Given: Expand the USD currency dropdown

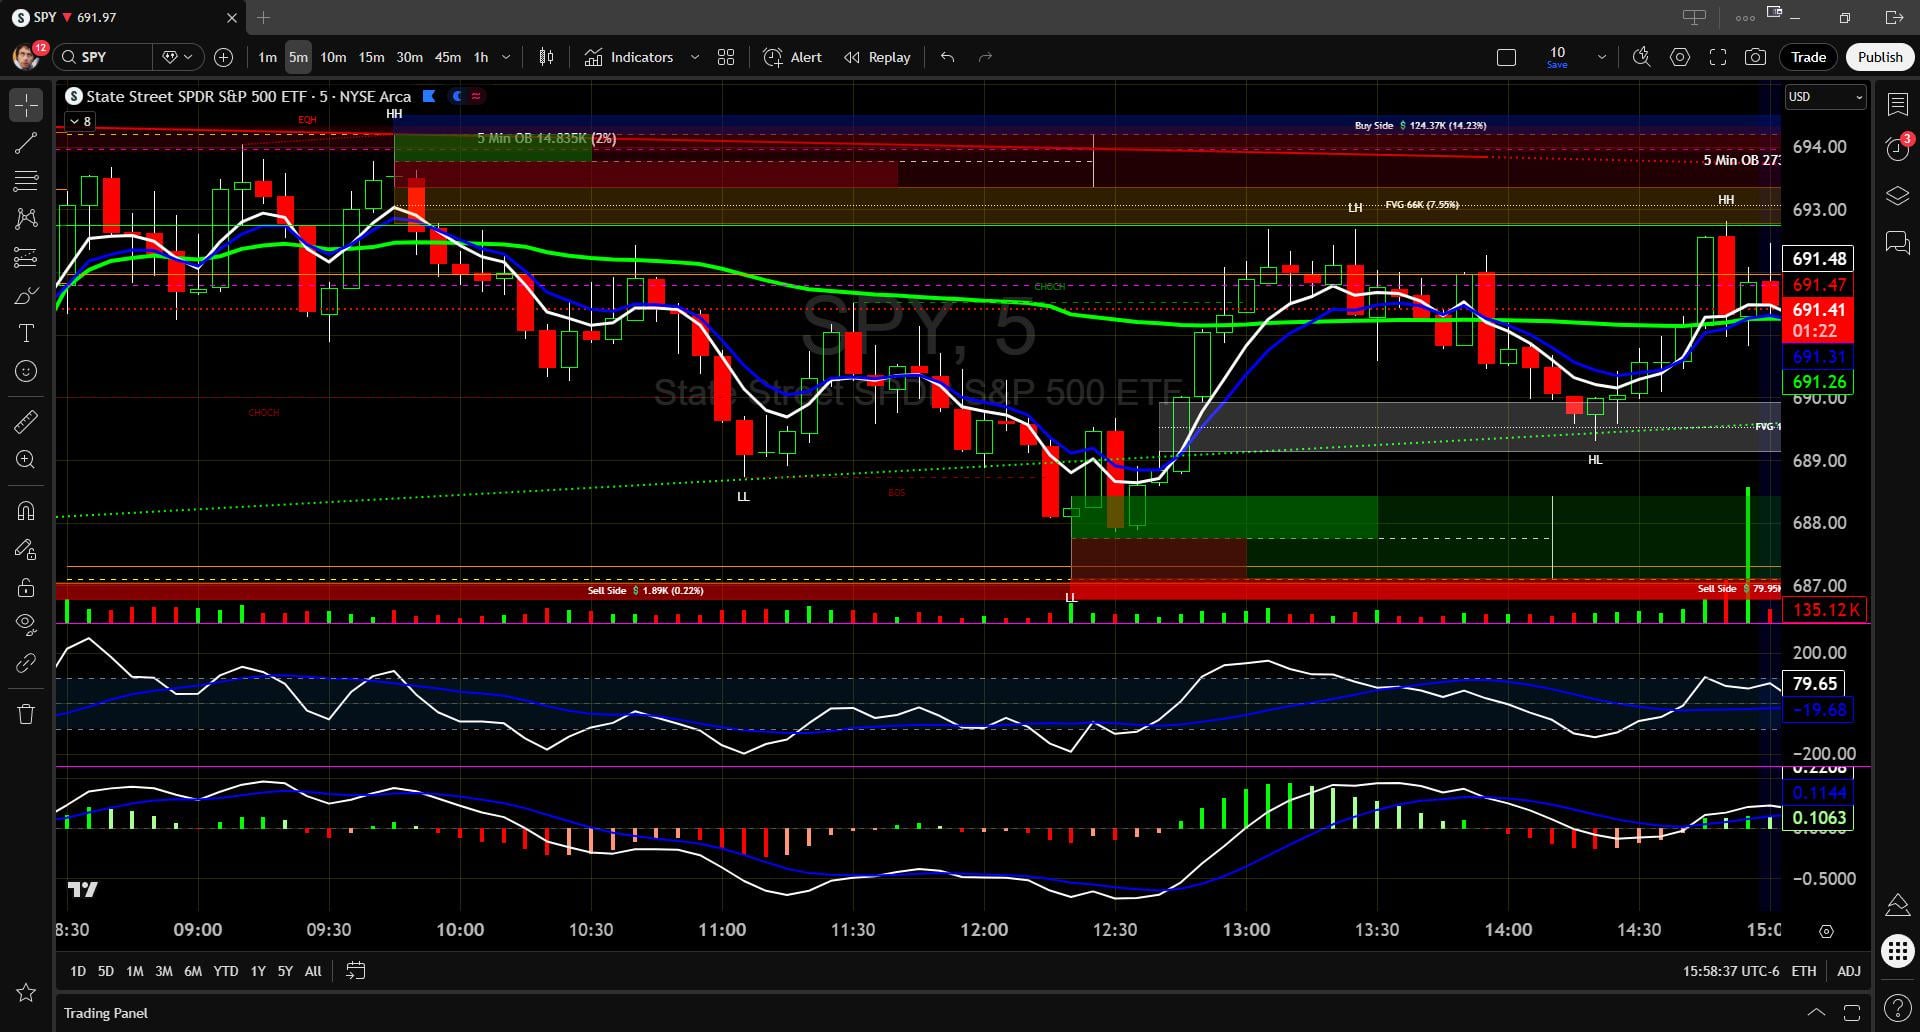Looking at the screenshot, I should click(1825, 97).
